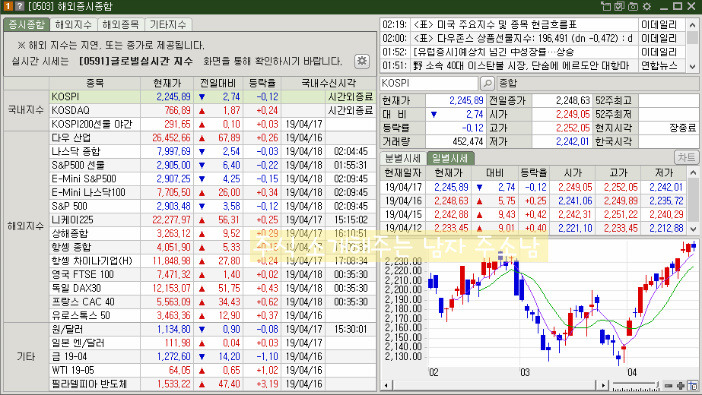Click the chart horizontal scrollbar track
The image size is (702, 395).
coord(494,386)
